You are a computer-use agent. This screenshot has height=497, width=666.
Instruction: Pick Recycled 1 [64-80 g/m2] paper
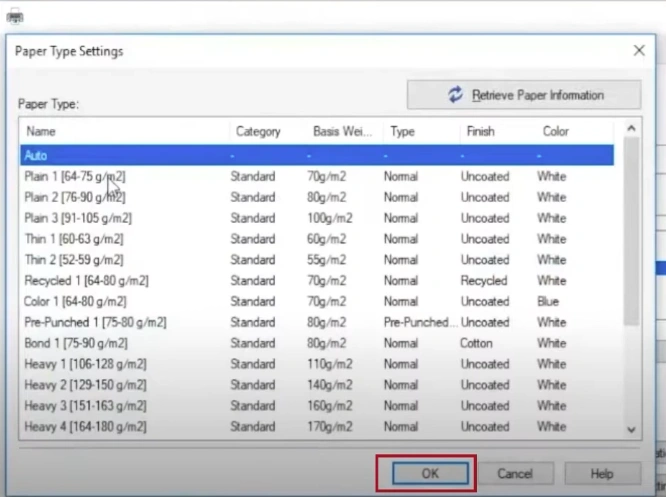317,280
